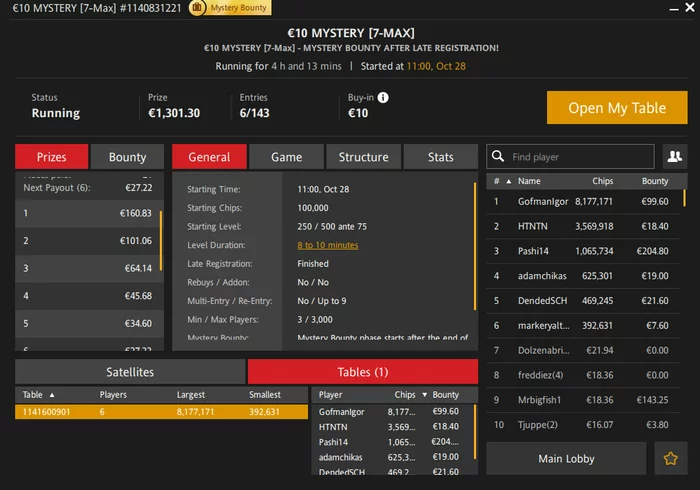The image size is (700, 490).
Task: Select player GofmanIgor in ranking list
Action: 583,201
